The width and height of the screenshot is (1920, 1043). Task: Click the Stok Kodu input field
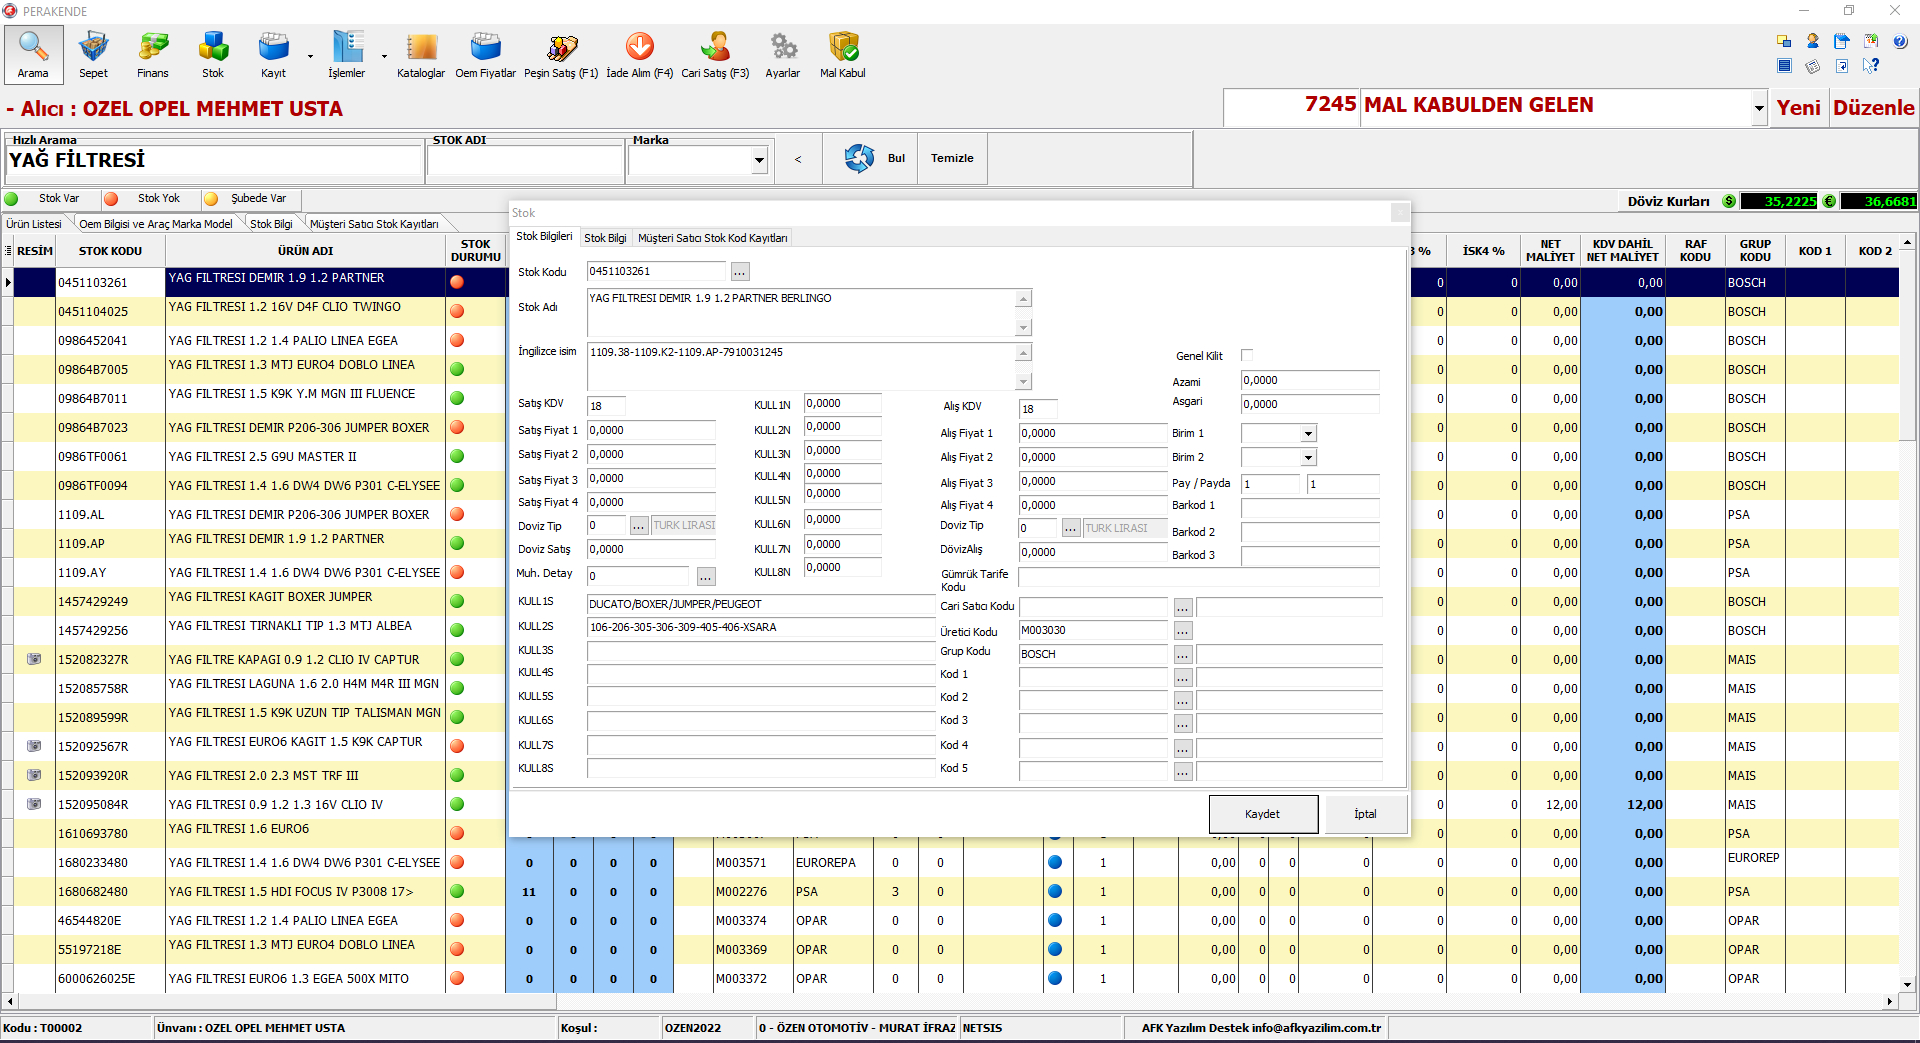[656, 272]
